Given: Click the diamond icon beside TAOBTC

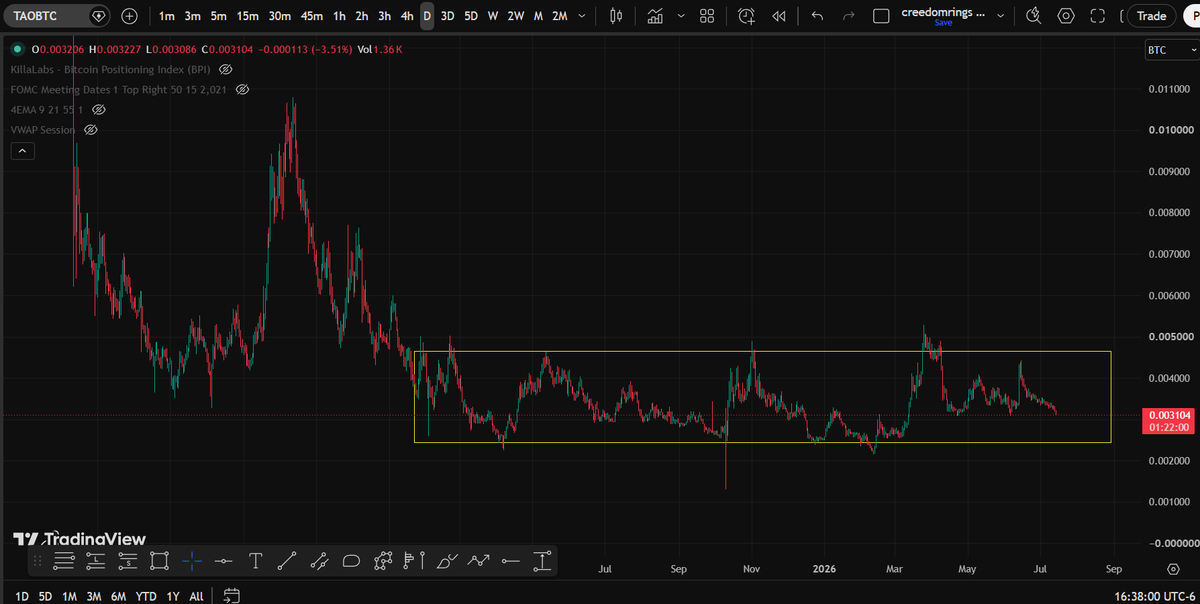Looking at the screenshot, I should pos(97,16).
